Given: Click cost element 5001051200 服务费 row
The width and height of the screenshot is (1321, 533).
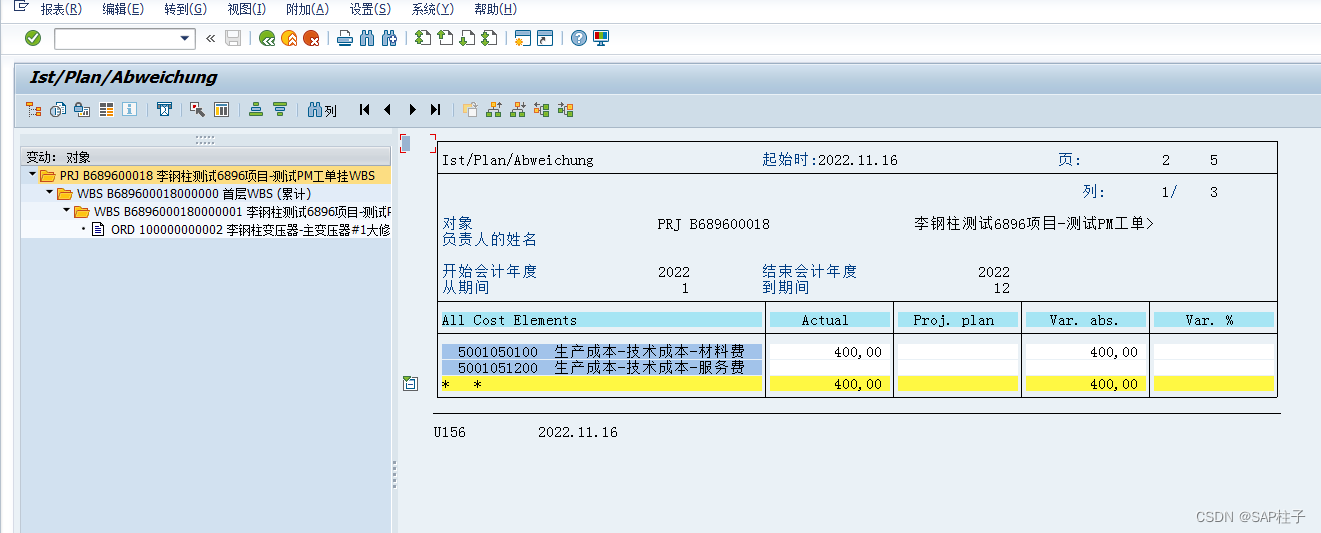Looking at the screenshot, I should (601, 368).
